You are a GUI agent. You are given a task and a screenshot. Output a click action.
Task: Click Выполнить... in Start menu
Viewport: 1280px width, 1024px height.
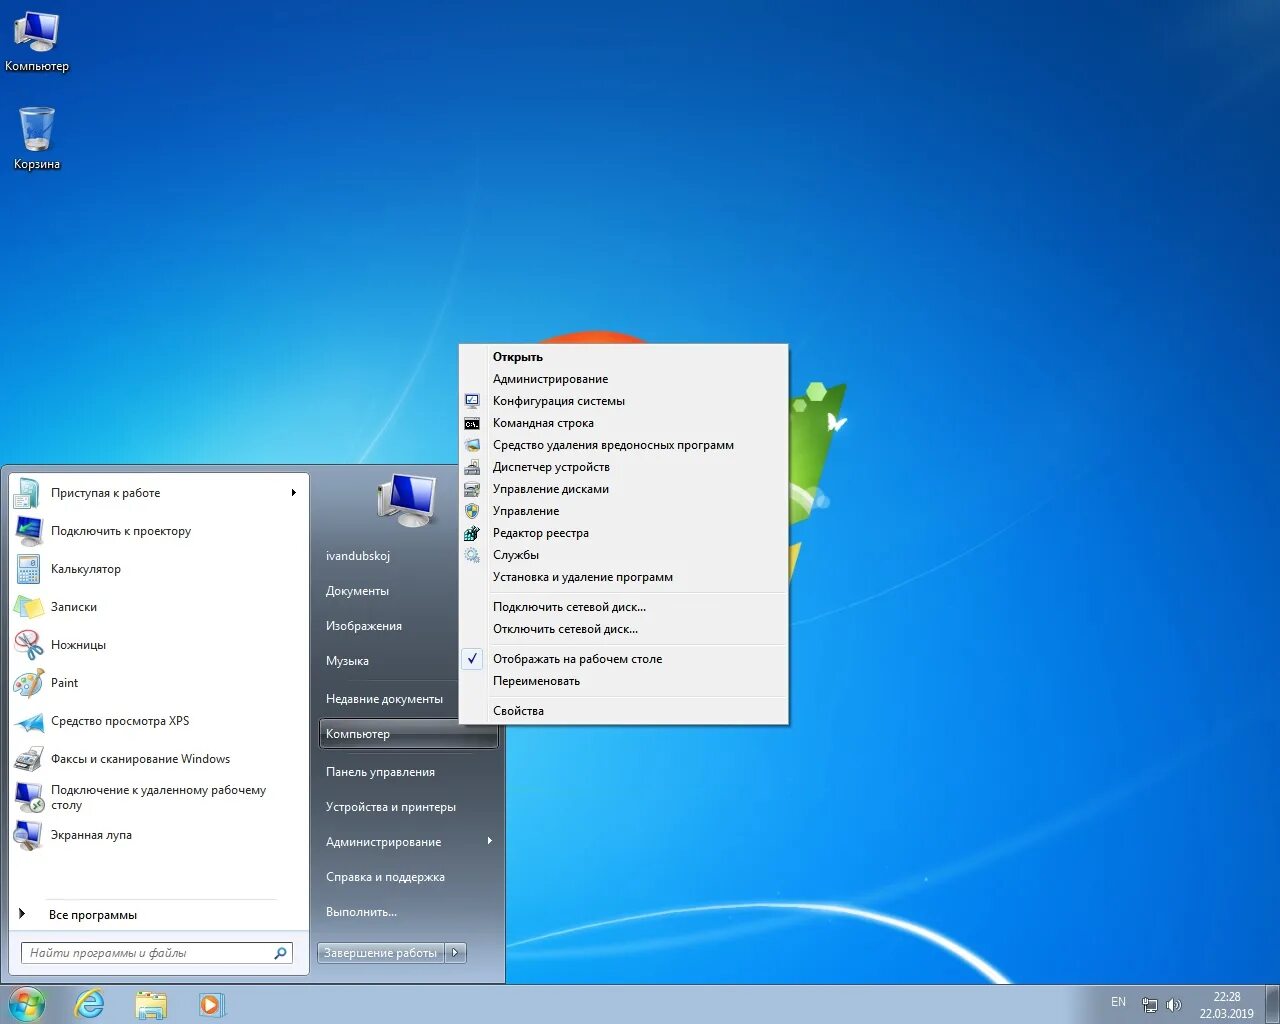tap(361, 912)
